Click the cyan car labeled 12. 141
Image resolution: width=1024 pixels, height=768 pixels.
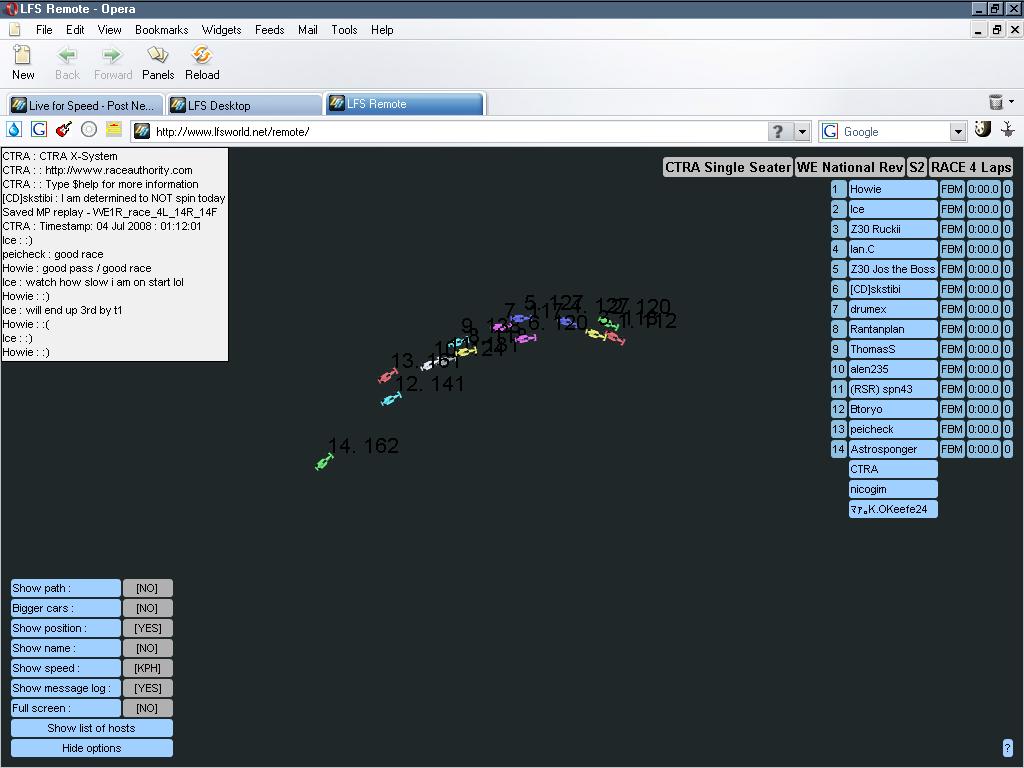point(391,399)
